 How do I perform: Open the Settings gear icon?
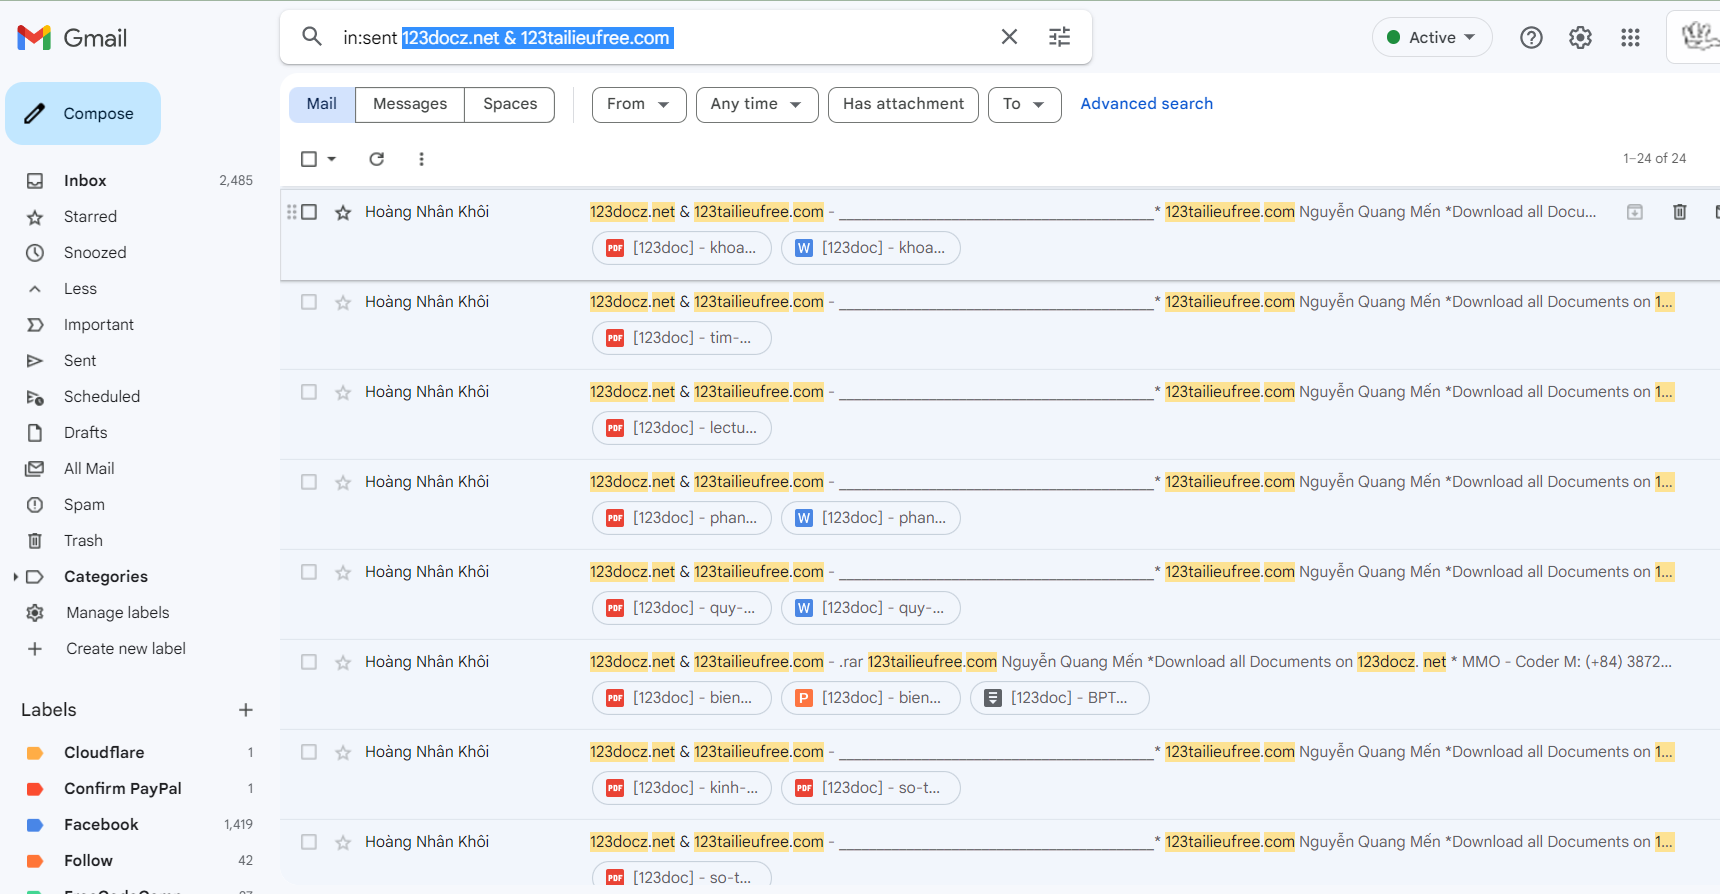[1580, 38]
